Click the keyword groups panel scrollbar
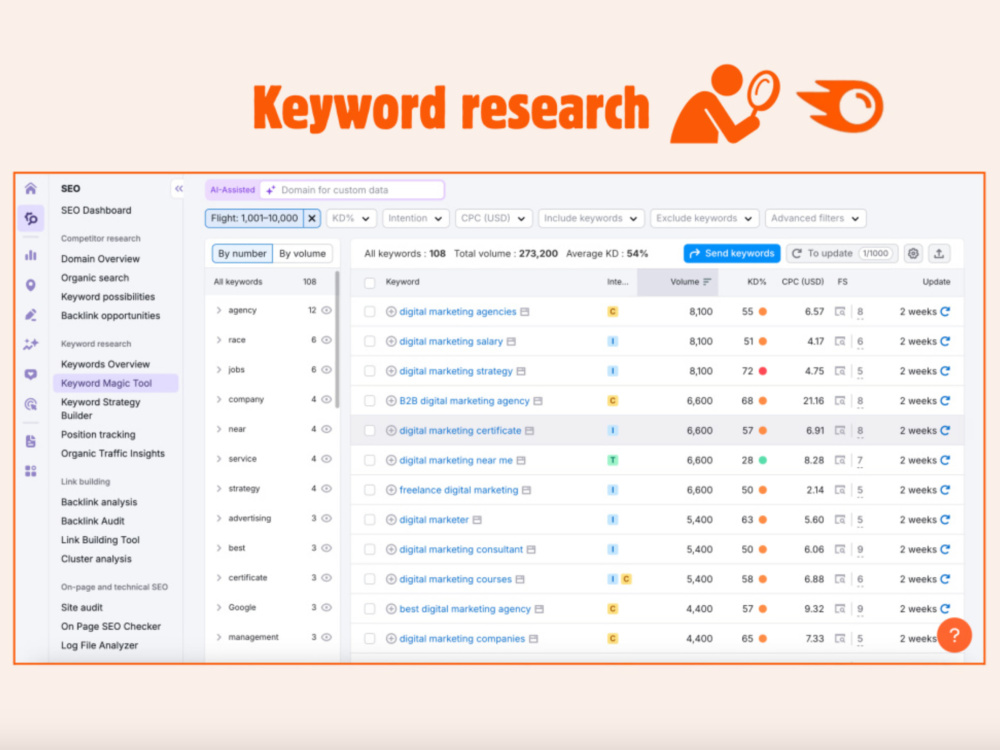 [337, 340]
